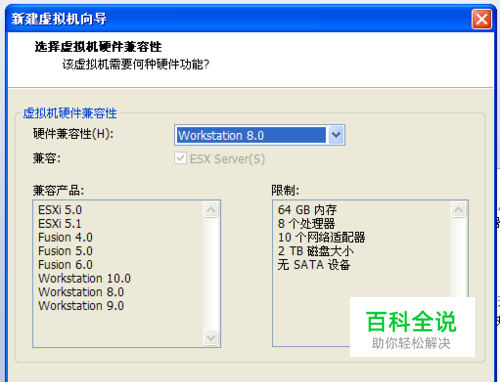Close the New Virtual Machine Wizard window
The width and height of the screenshot is (500, 382).
coord(482,19)
